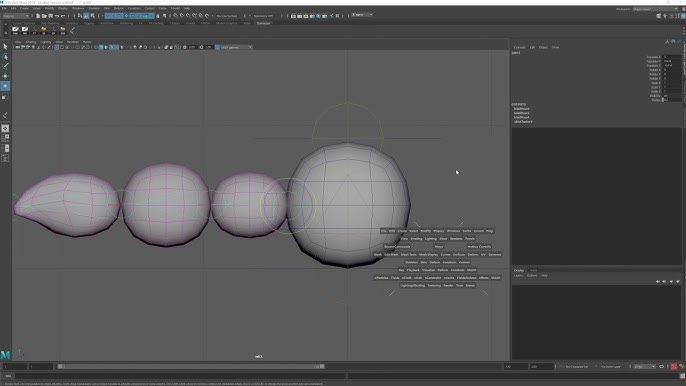Click the first layer arrow icon in Layer Editor
686x386 pixels.
[x=658, y=281]
